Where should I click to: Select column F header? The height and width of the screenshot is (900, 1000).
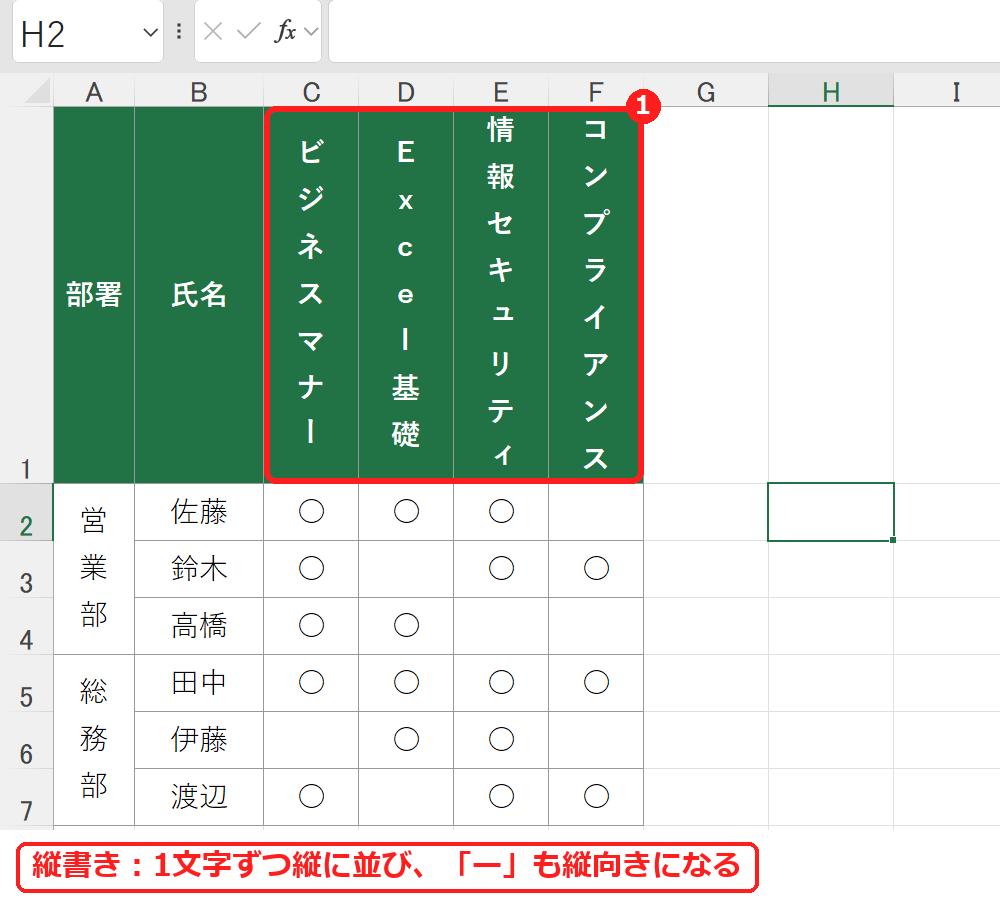(x=596, y=92)
